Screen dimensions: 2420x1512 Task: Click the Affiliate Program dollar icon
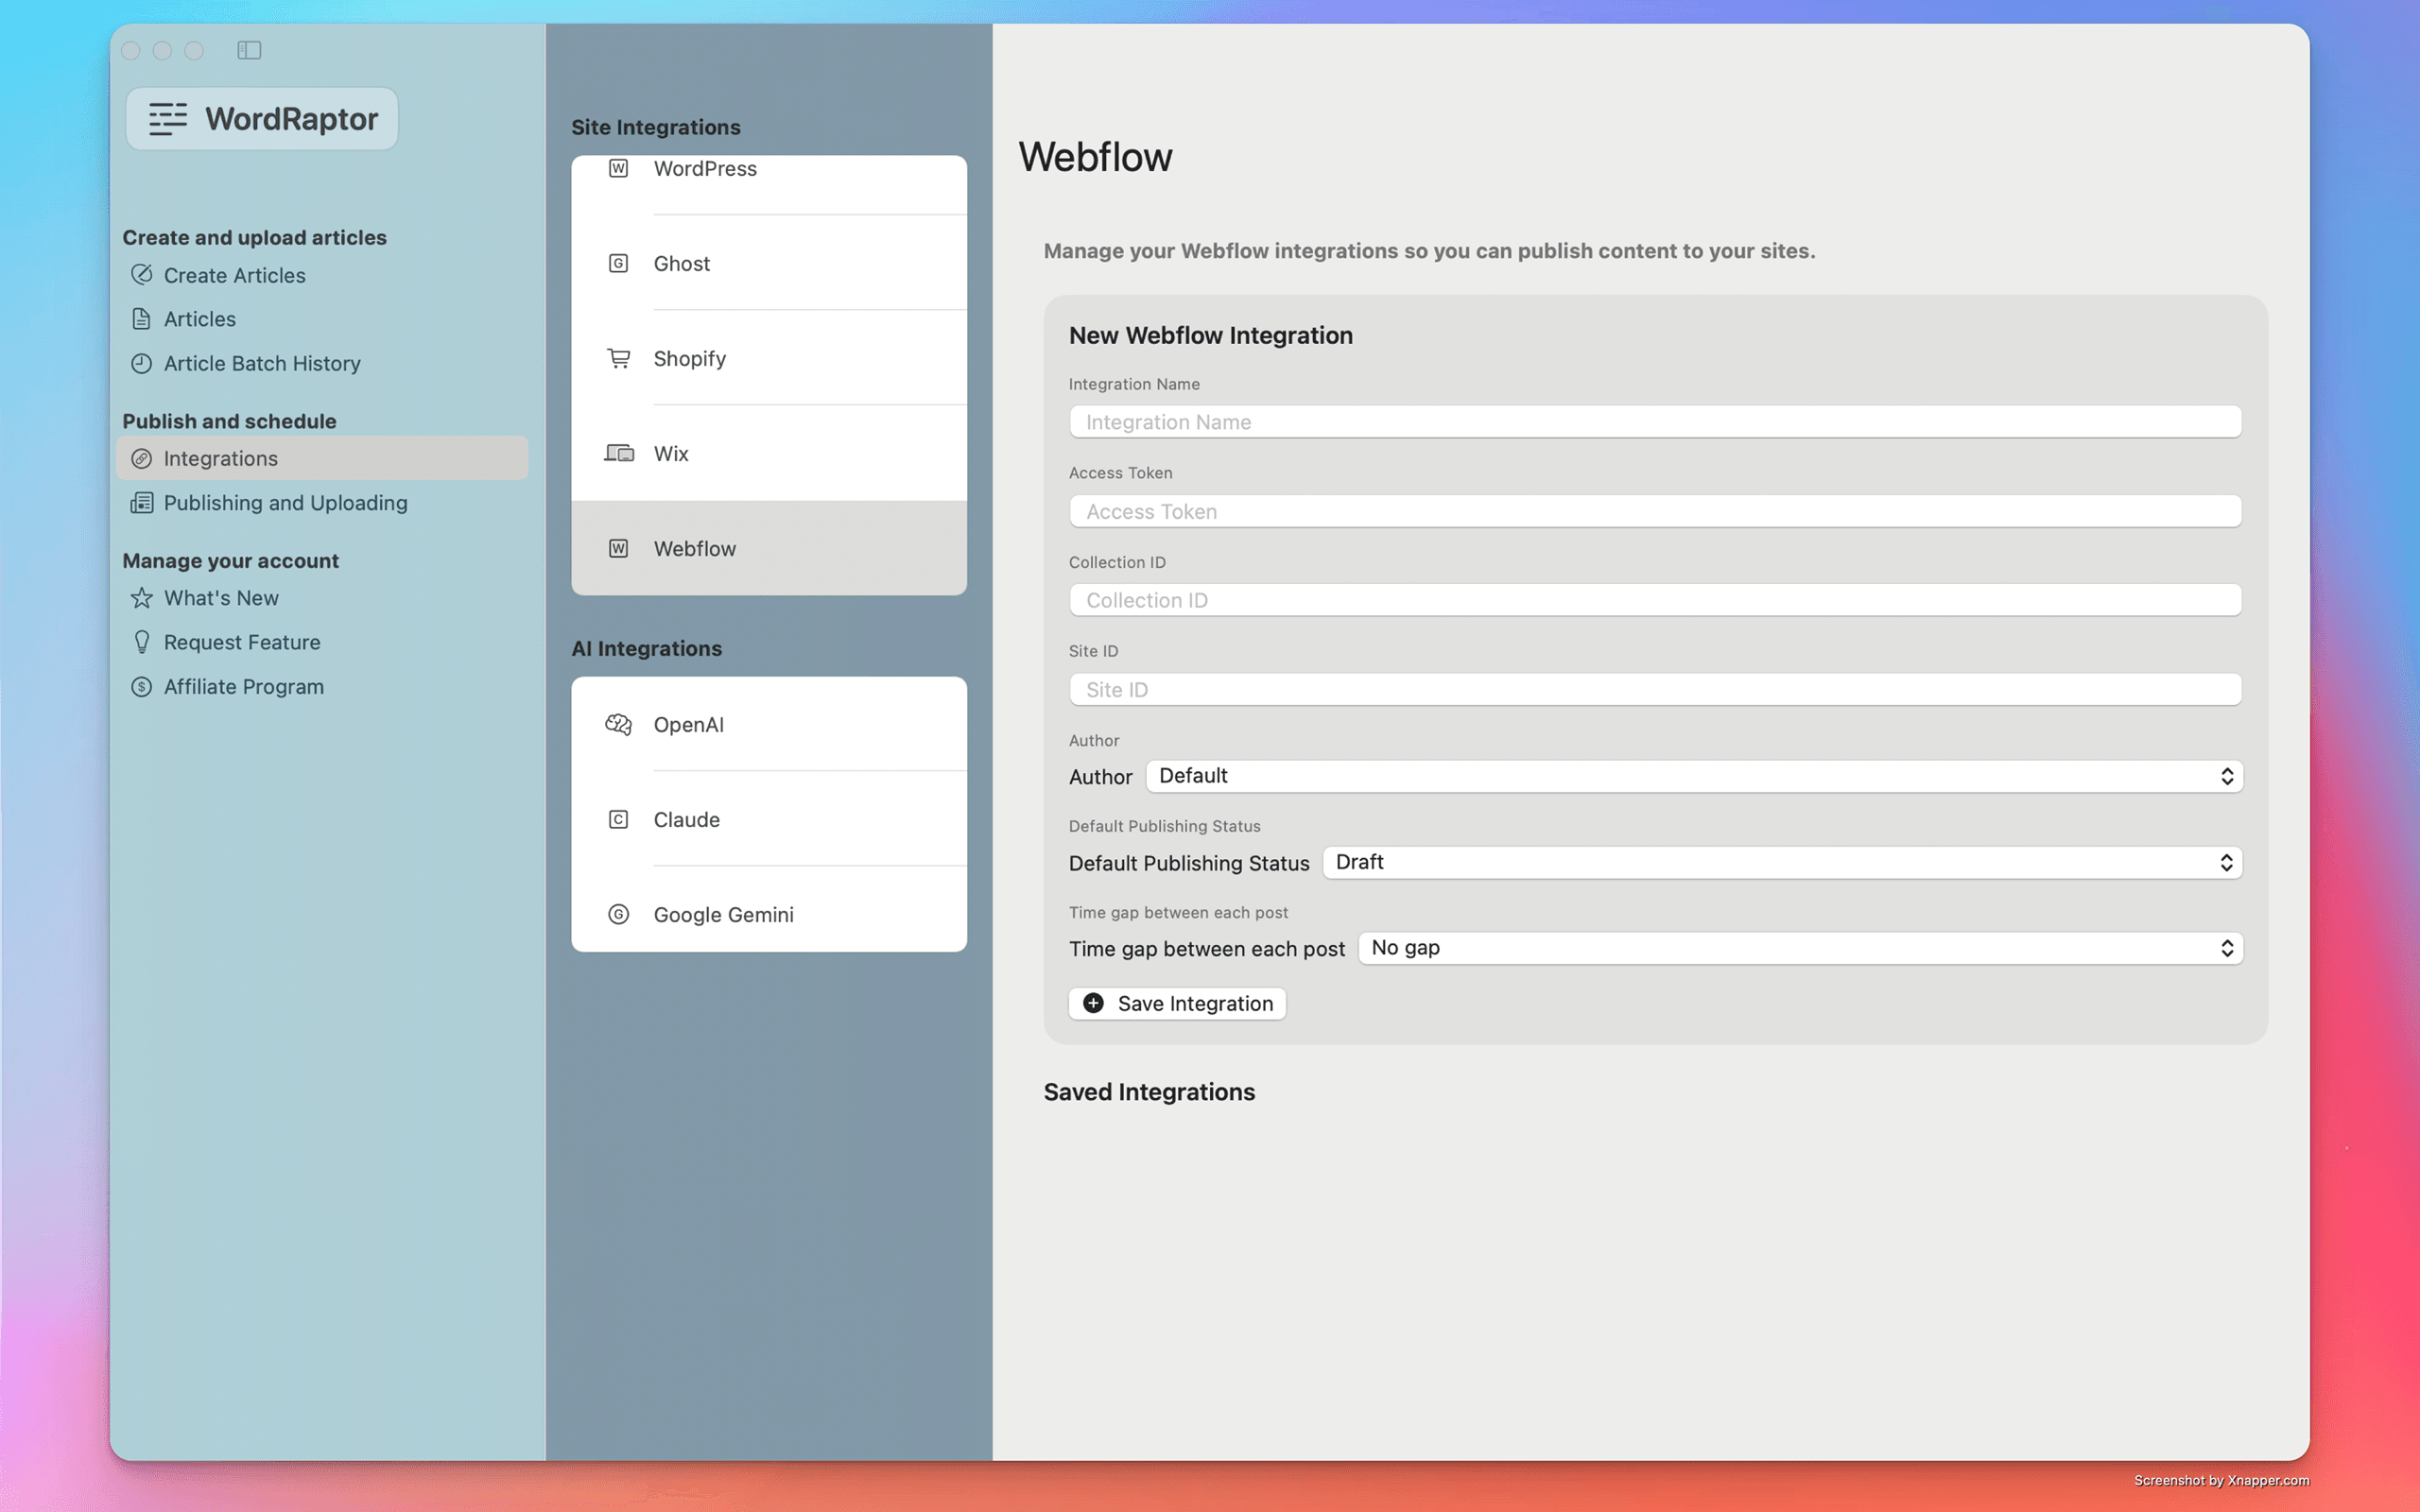pos(142,686)
